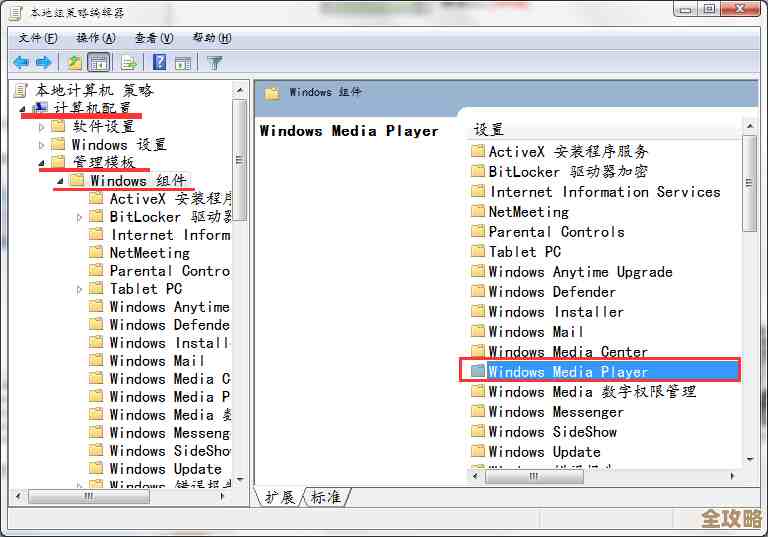
Task: Click the Back arrow toolbar icon
Action: tap(22, 63)
